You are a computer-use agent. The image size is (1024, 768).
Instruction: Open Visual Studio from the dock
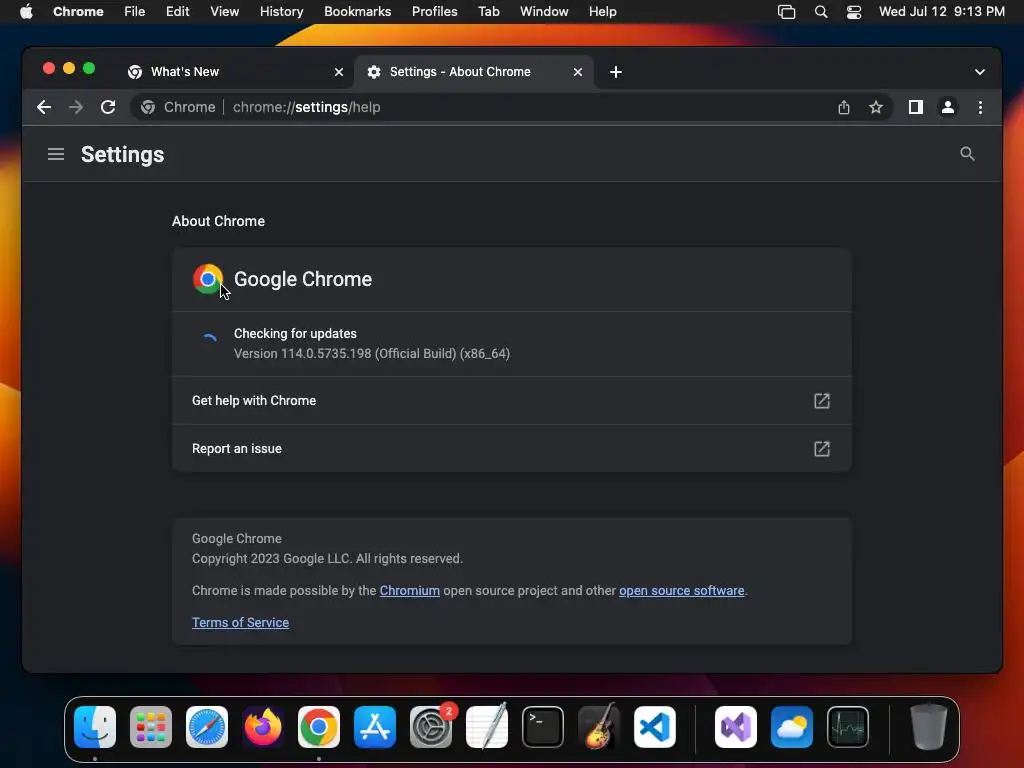click(736, 727)
